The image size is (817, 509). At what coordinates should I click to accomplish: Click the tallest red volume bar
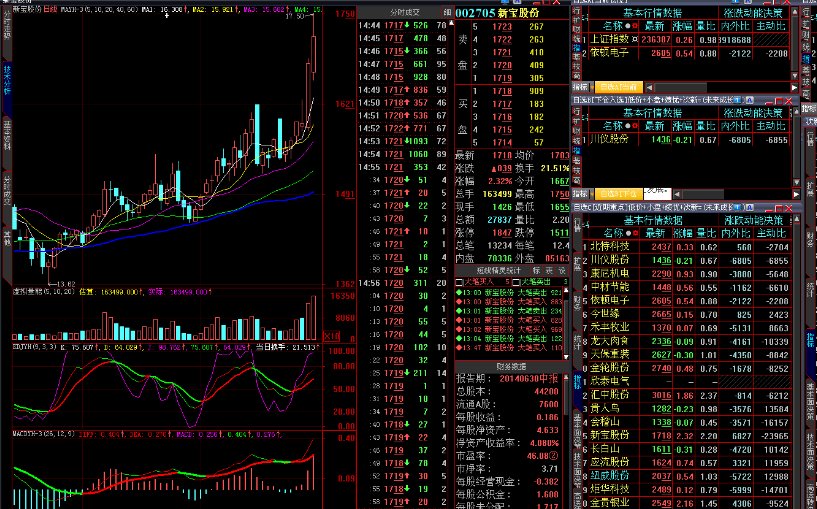pos(313,318)
